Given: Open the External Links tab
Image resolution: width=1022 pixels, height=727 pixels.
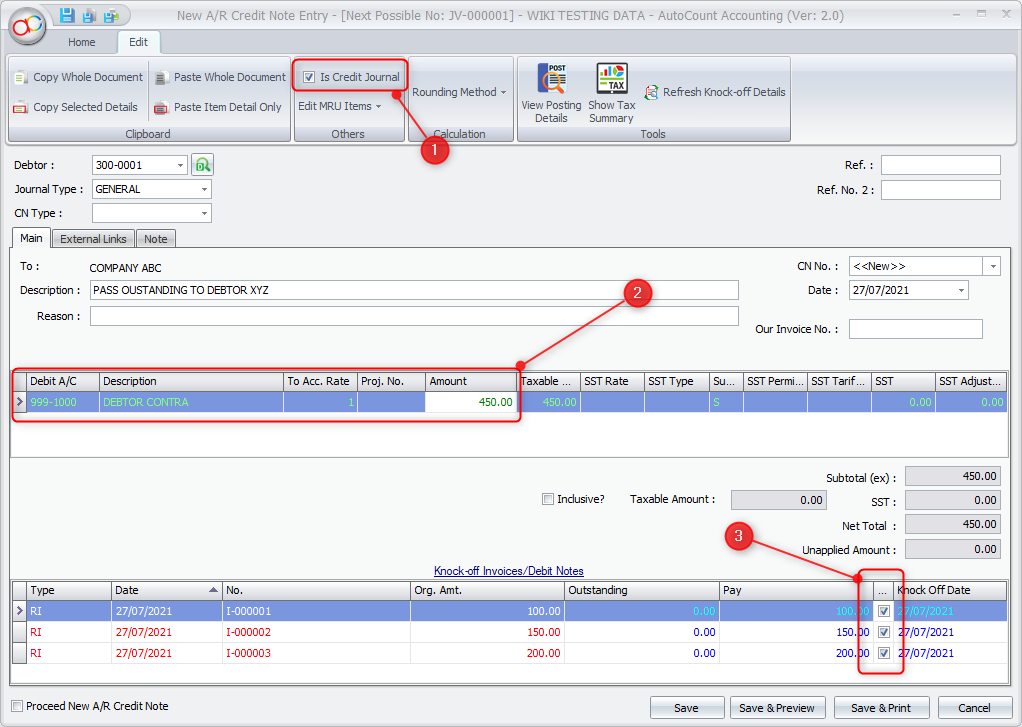Looking at the screenshot, I should pyautogui.click(x=93, y=239).
